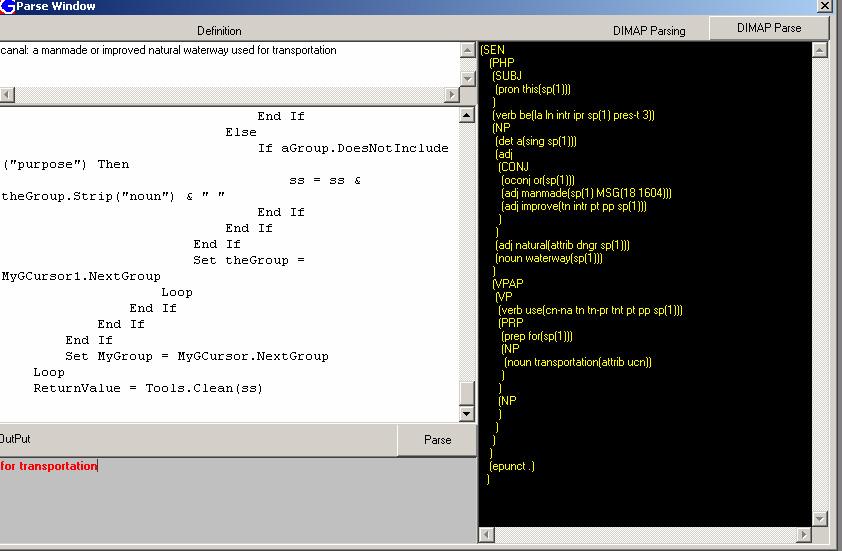Screen dimensions: 842x551
Task: Click left arrow of definition horizontal scrollbar
Action: tap(7, 95)
